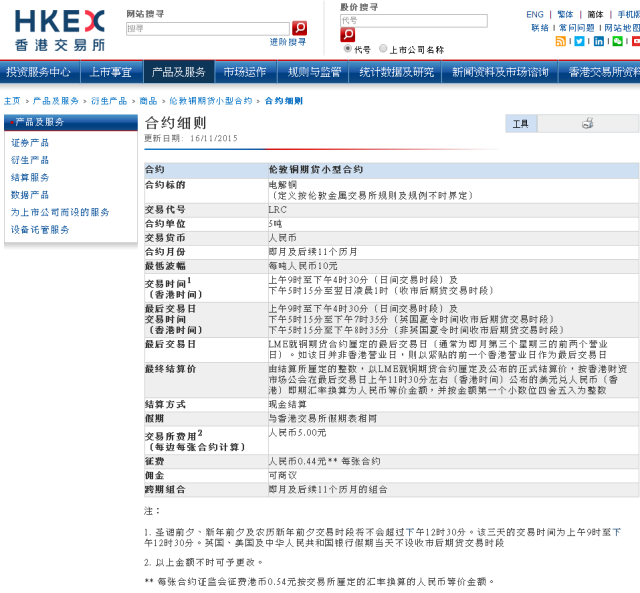Select the 上市公司名称 radio button
Viewport: 640px width, 593px height.
coord(383,49)
